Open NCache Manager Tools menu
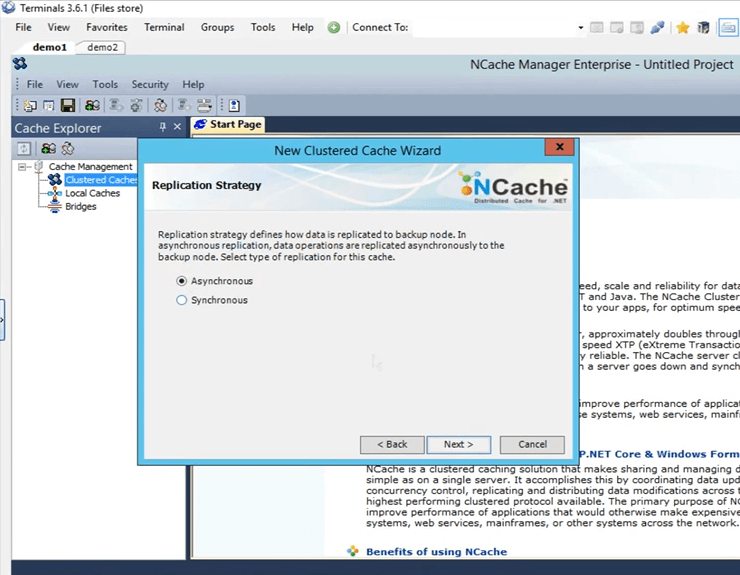The image size is (740, 575). (x=105, y=84)
